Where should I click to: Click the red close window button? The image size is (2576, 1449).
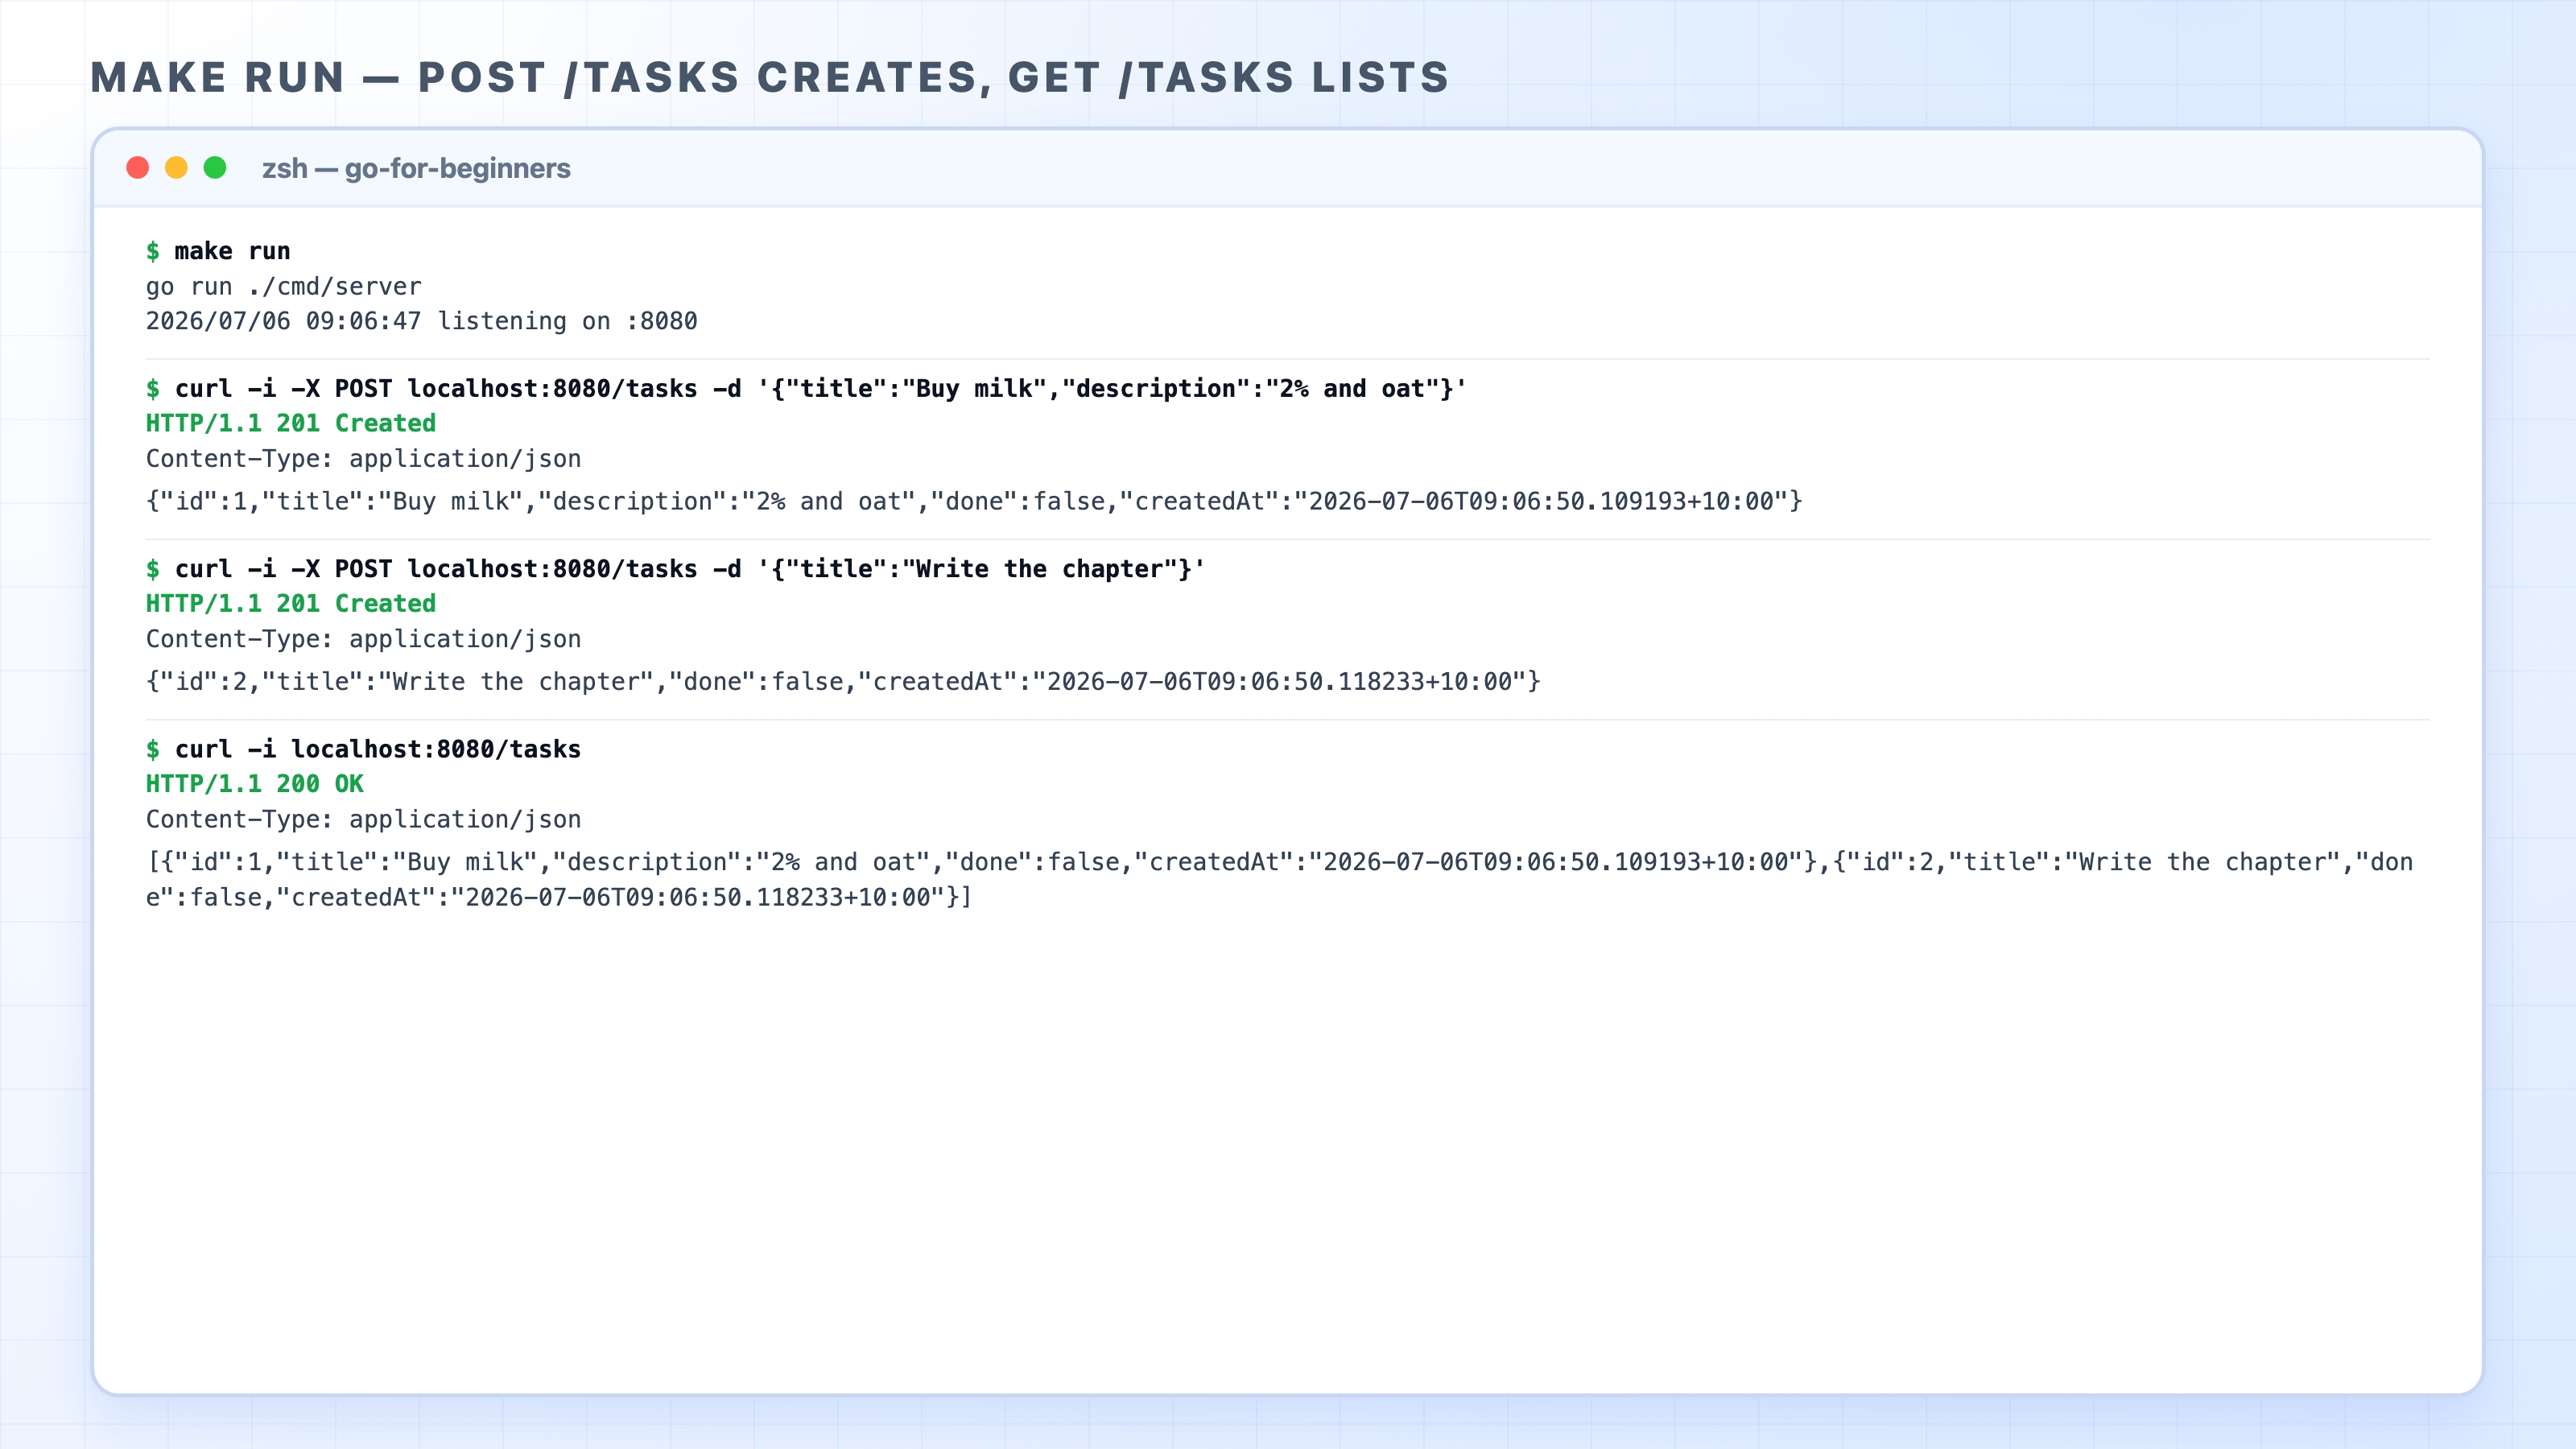[x=138, y=168]
